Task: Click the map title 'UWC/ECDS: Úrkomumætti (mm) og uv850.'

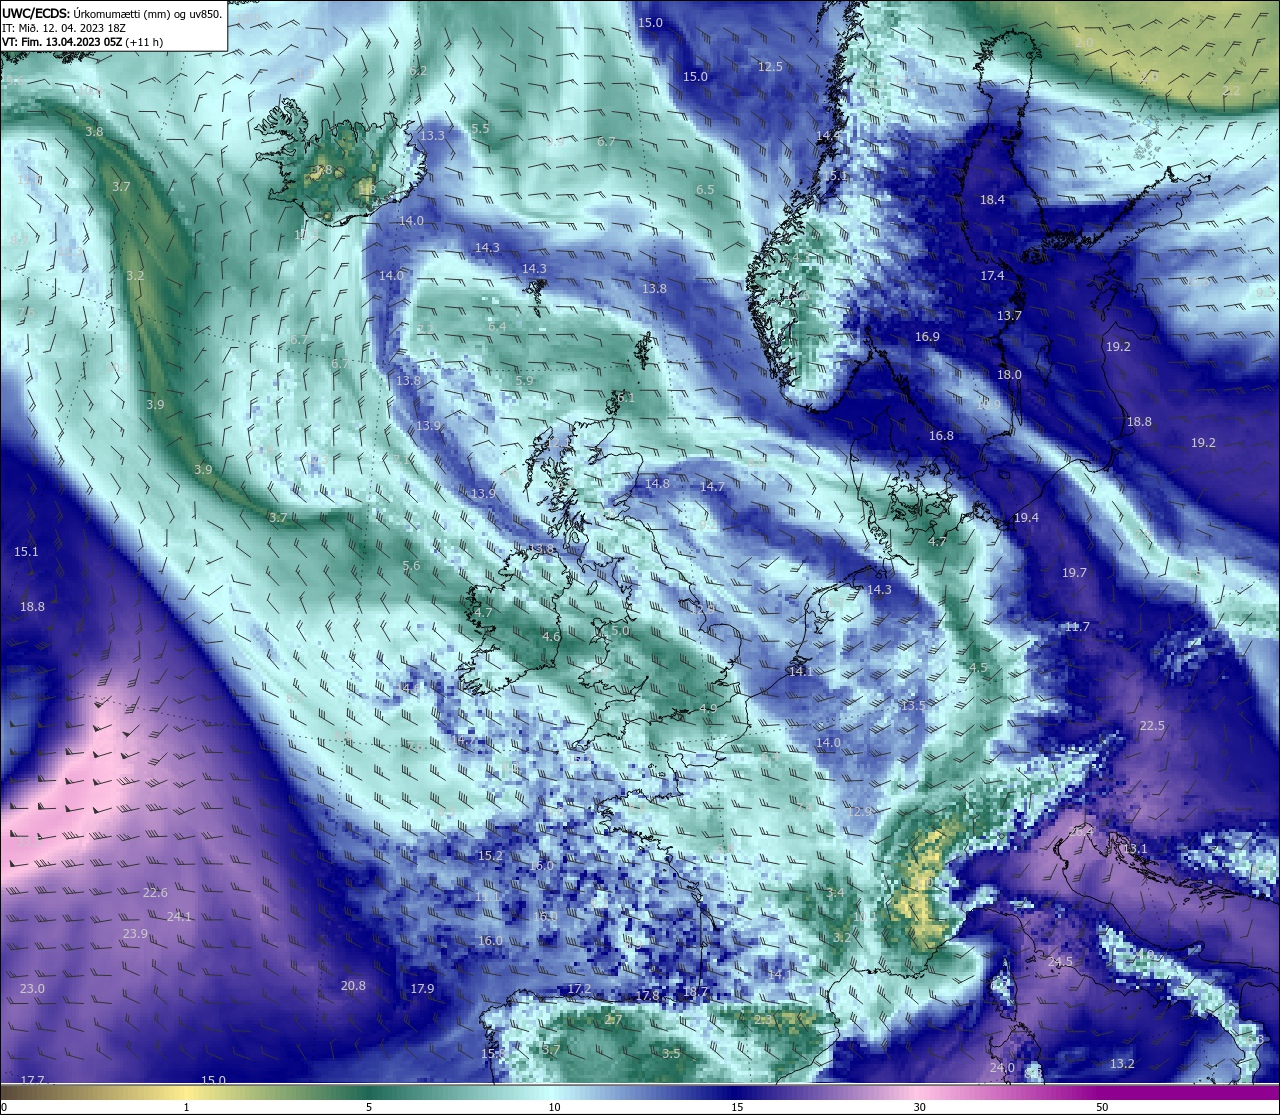Action: pyautogui.click(x=112, y=13)
